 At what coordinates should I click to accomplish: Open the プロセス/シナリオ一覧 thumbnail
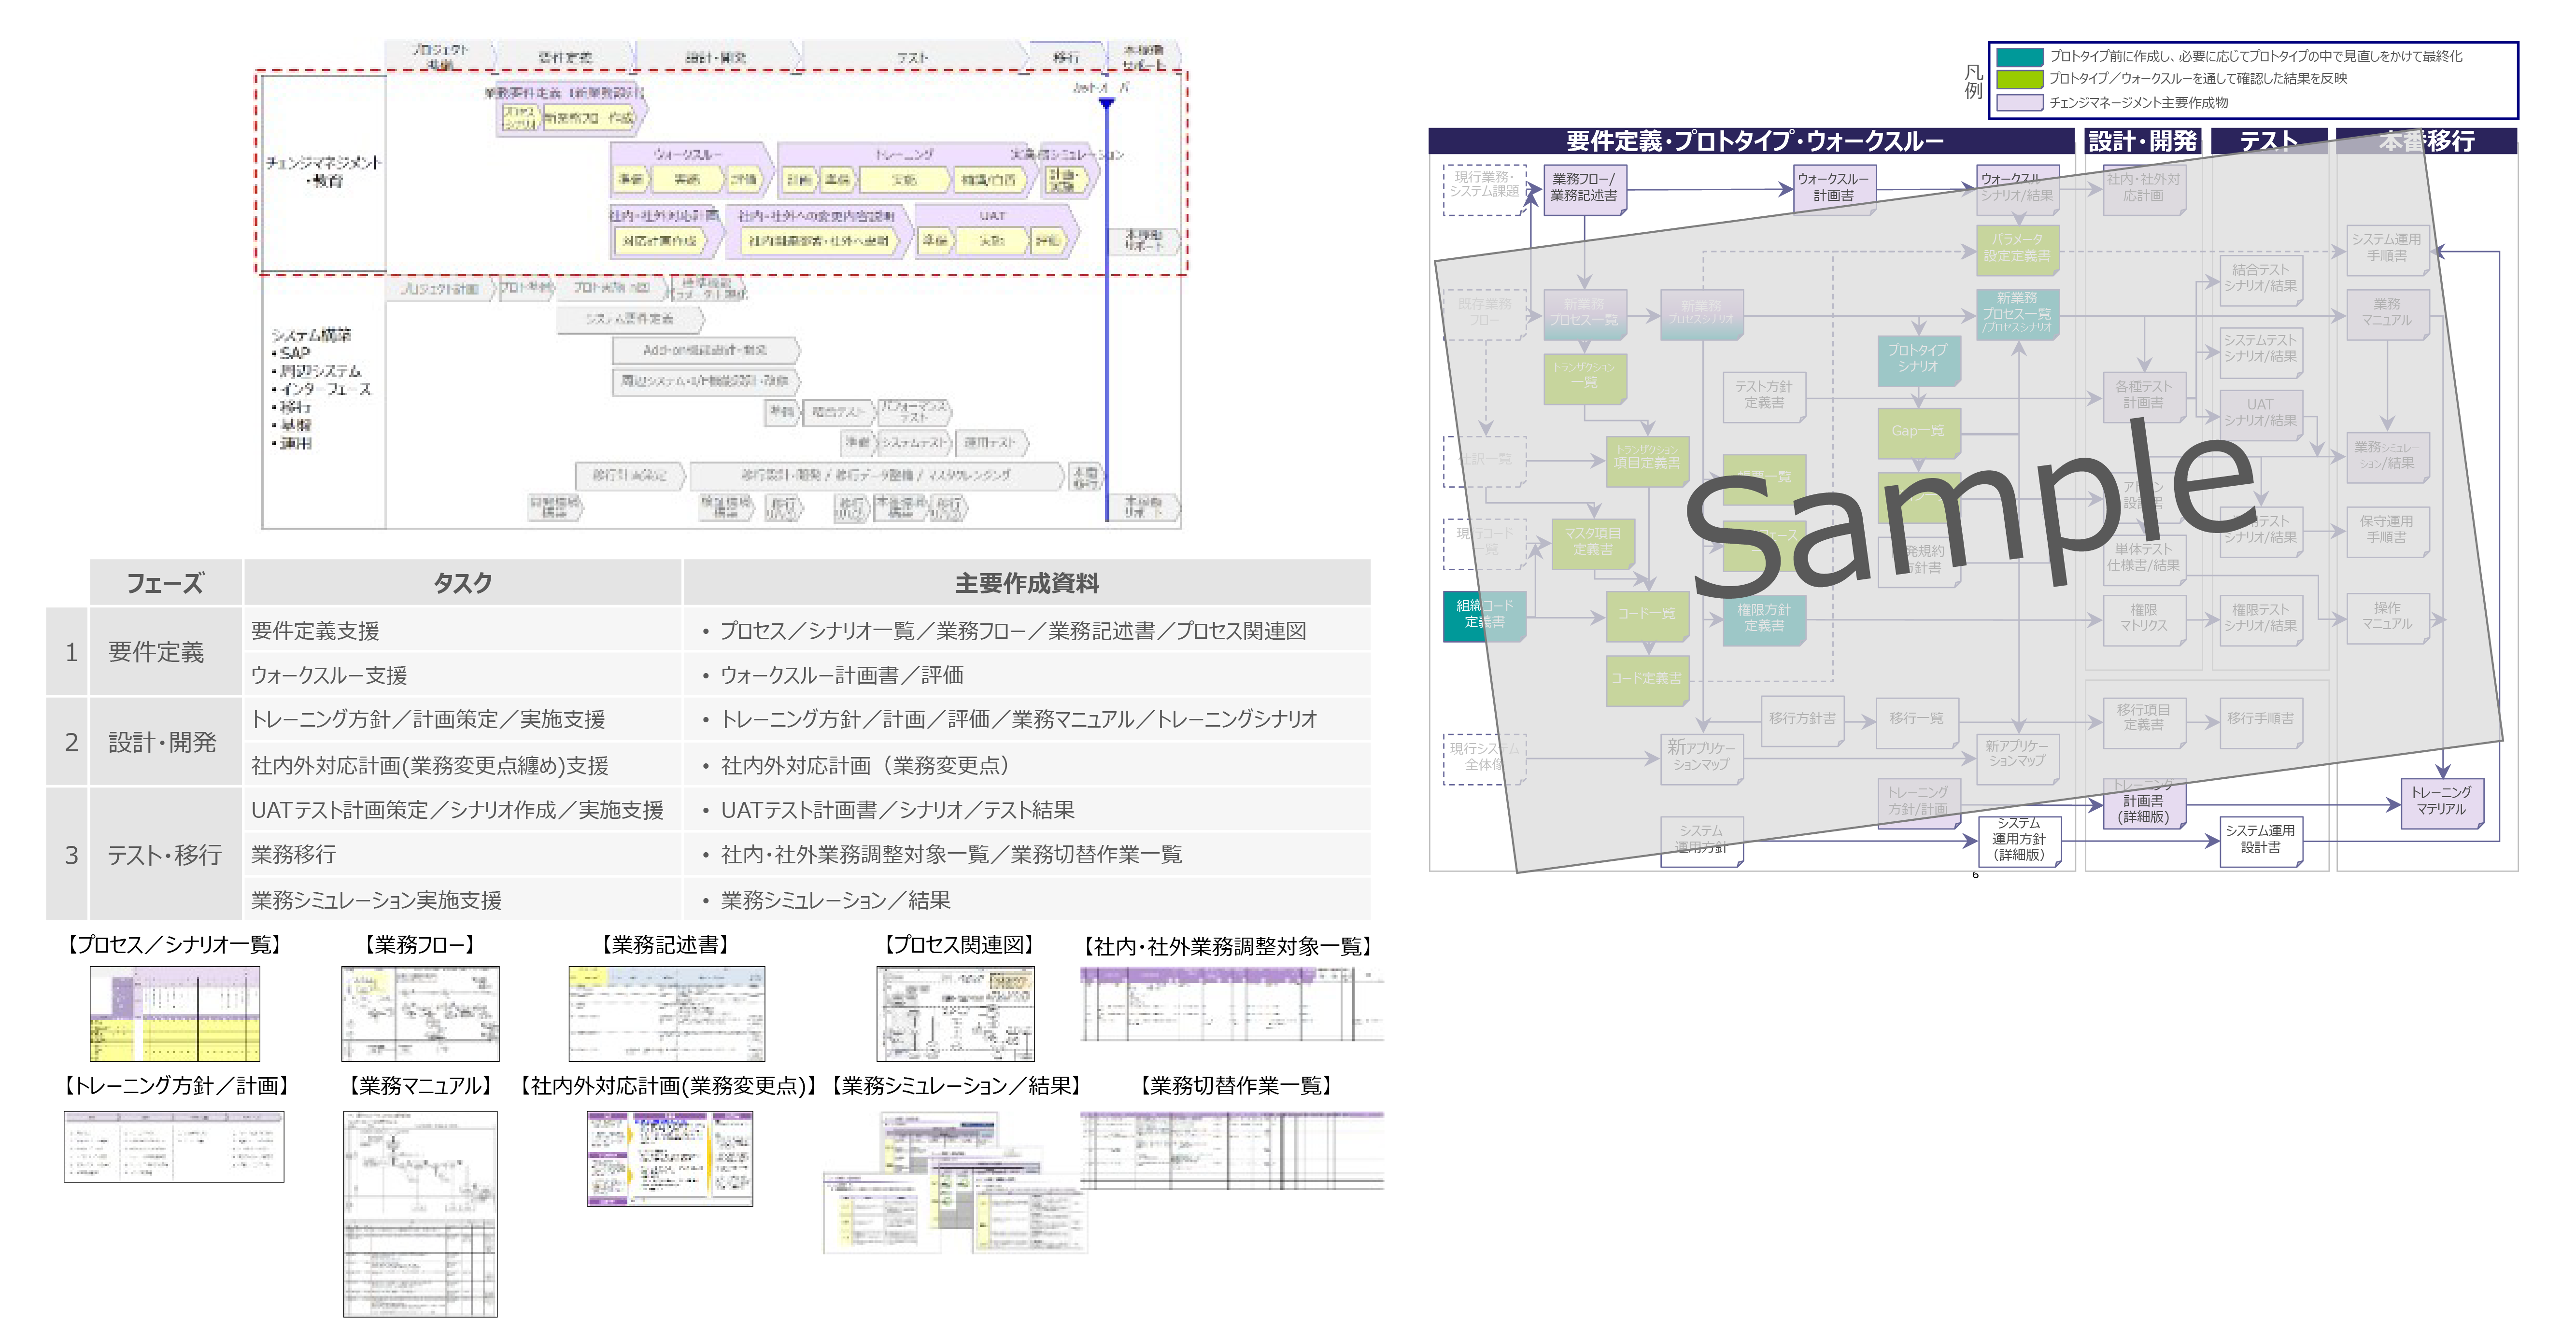(x=175, y=1013)
